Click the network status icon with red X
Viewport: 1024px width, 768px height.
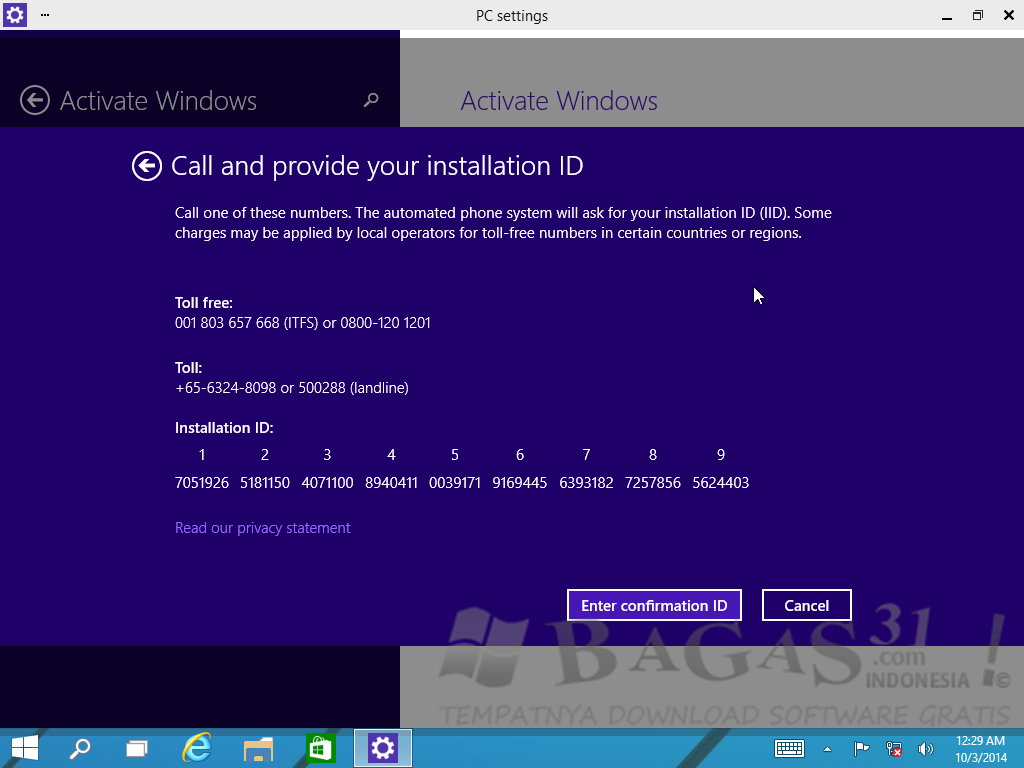tap(893, 748)
